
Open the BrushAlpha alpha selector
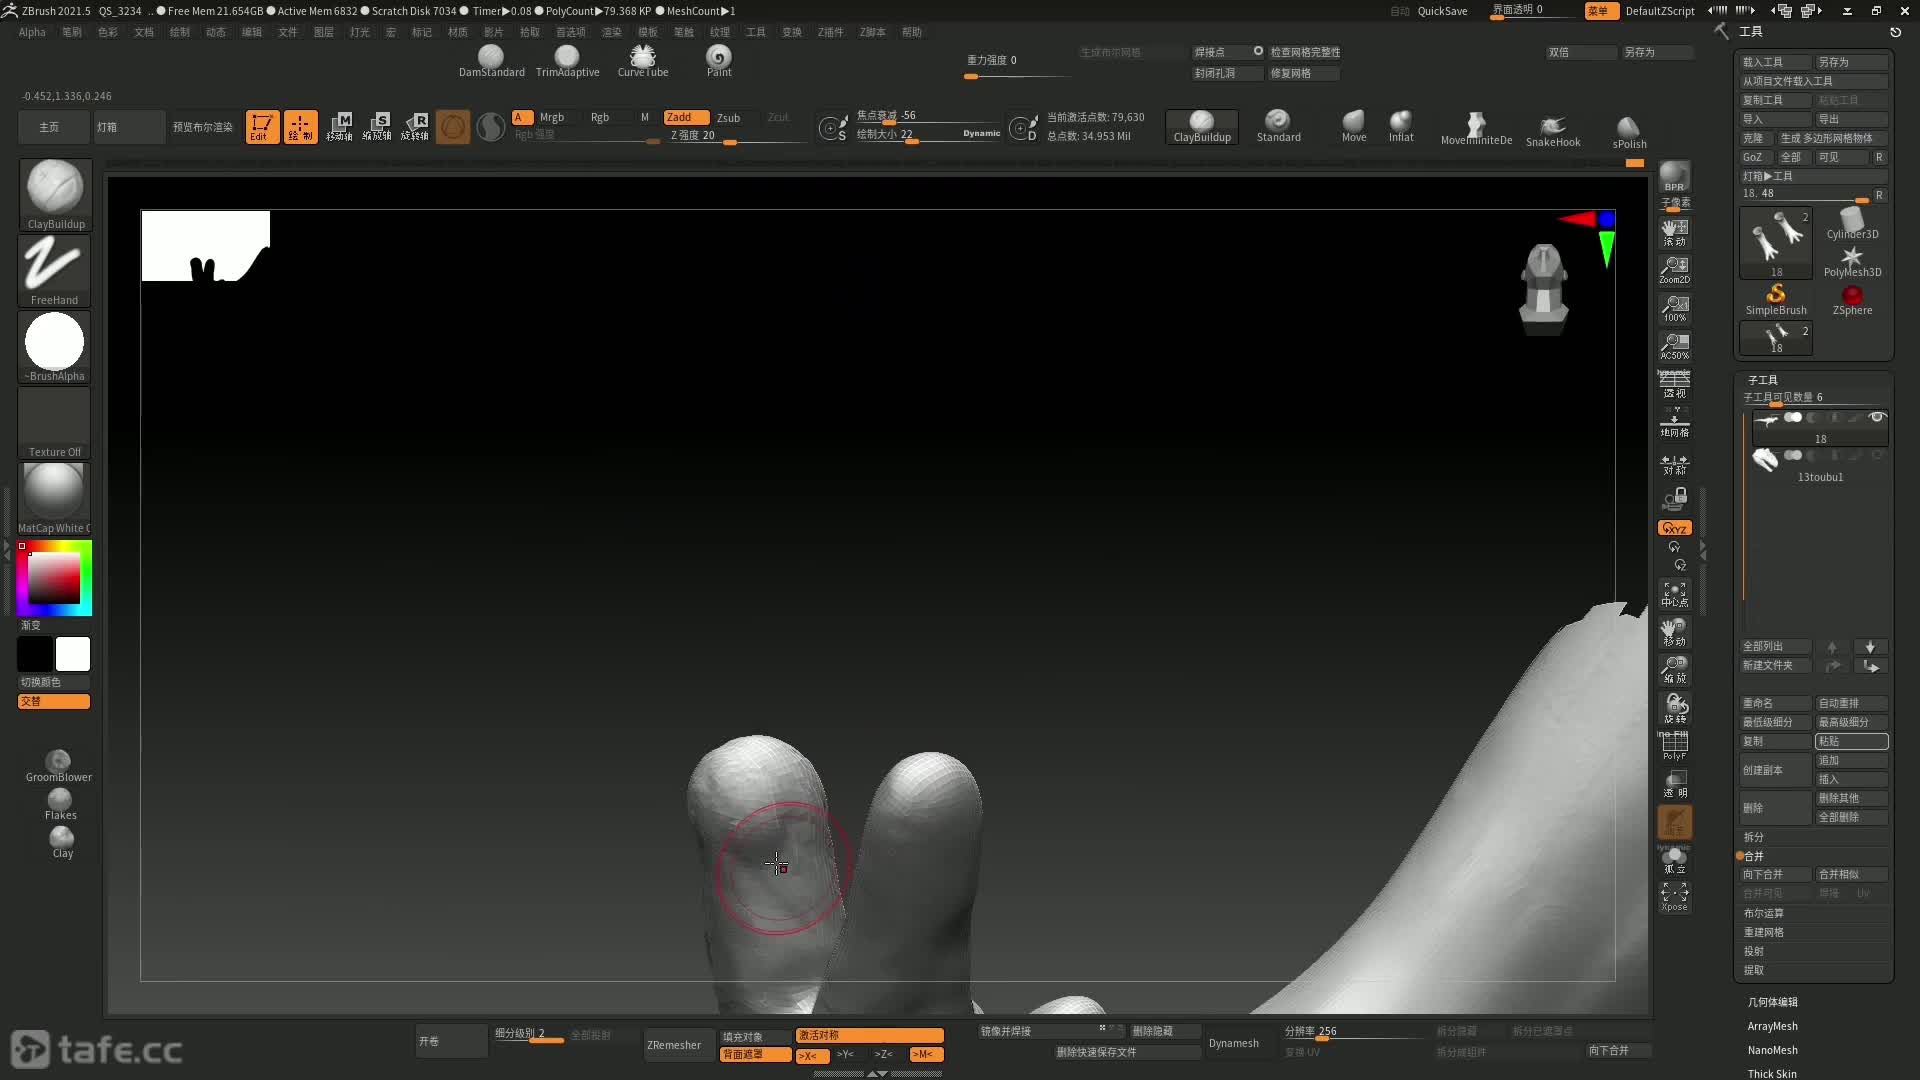click(54, 346)
